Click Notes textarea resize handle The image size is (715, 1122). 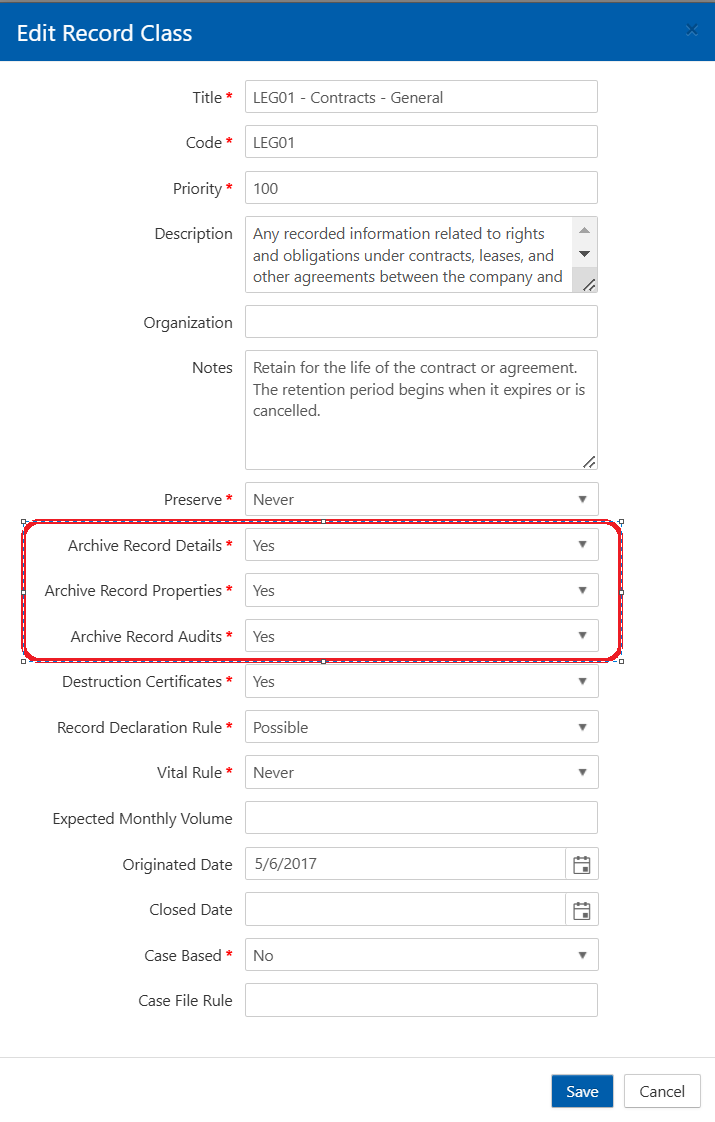coord(589,461)
